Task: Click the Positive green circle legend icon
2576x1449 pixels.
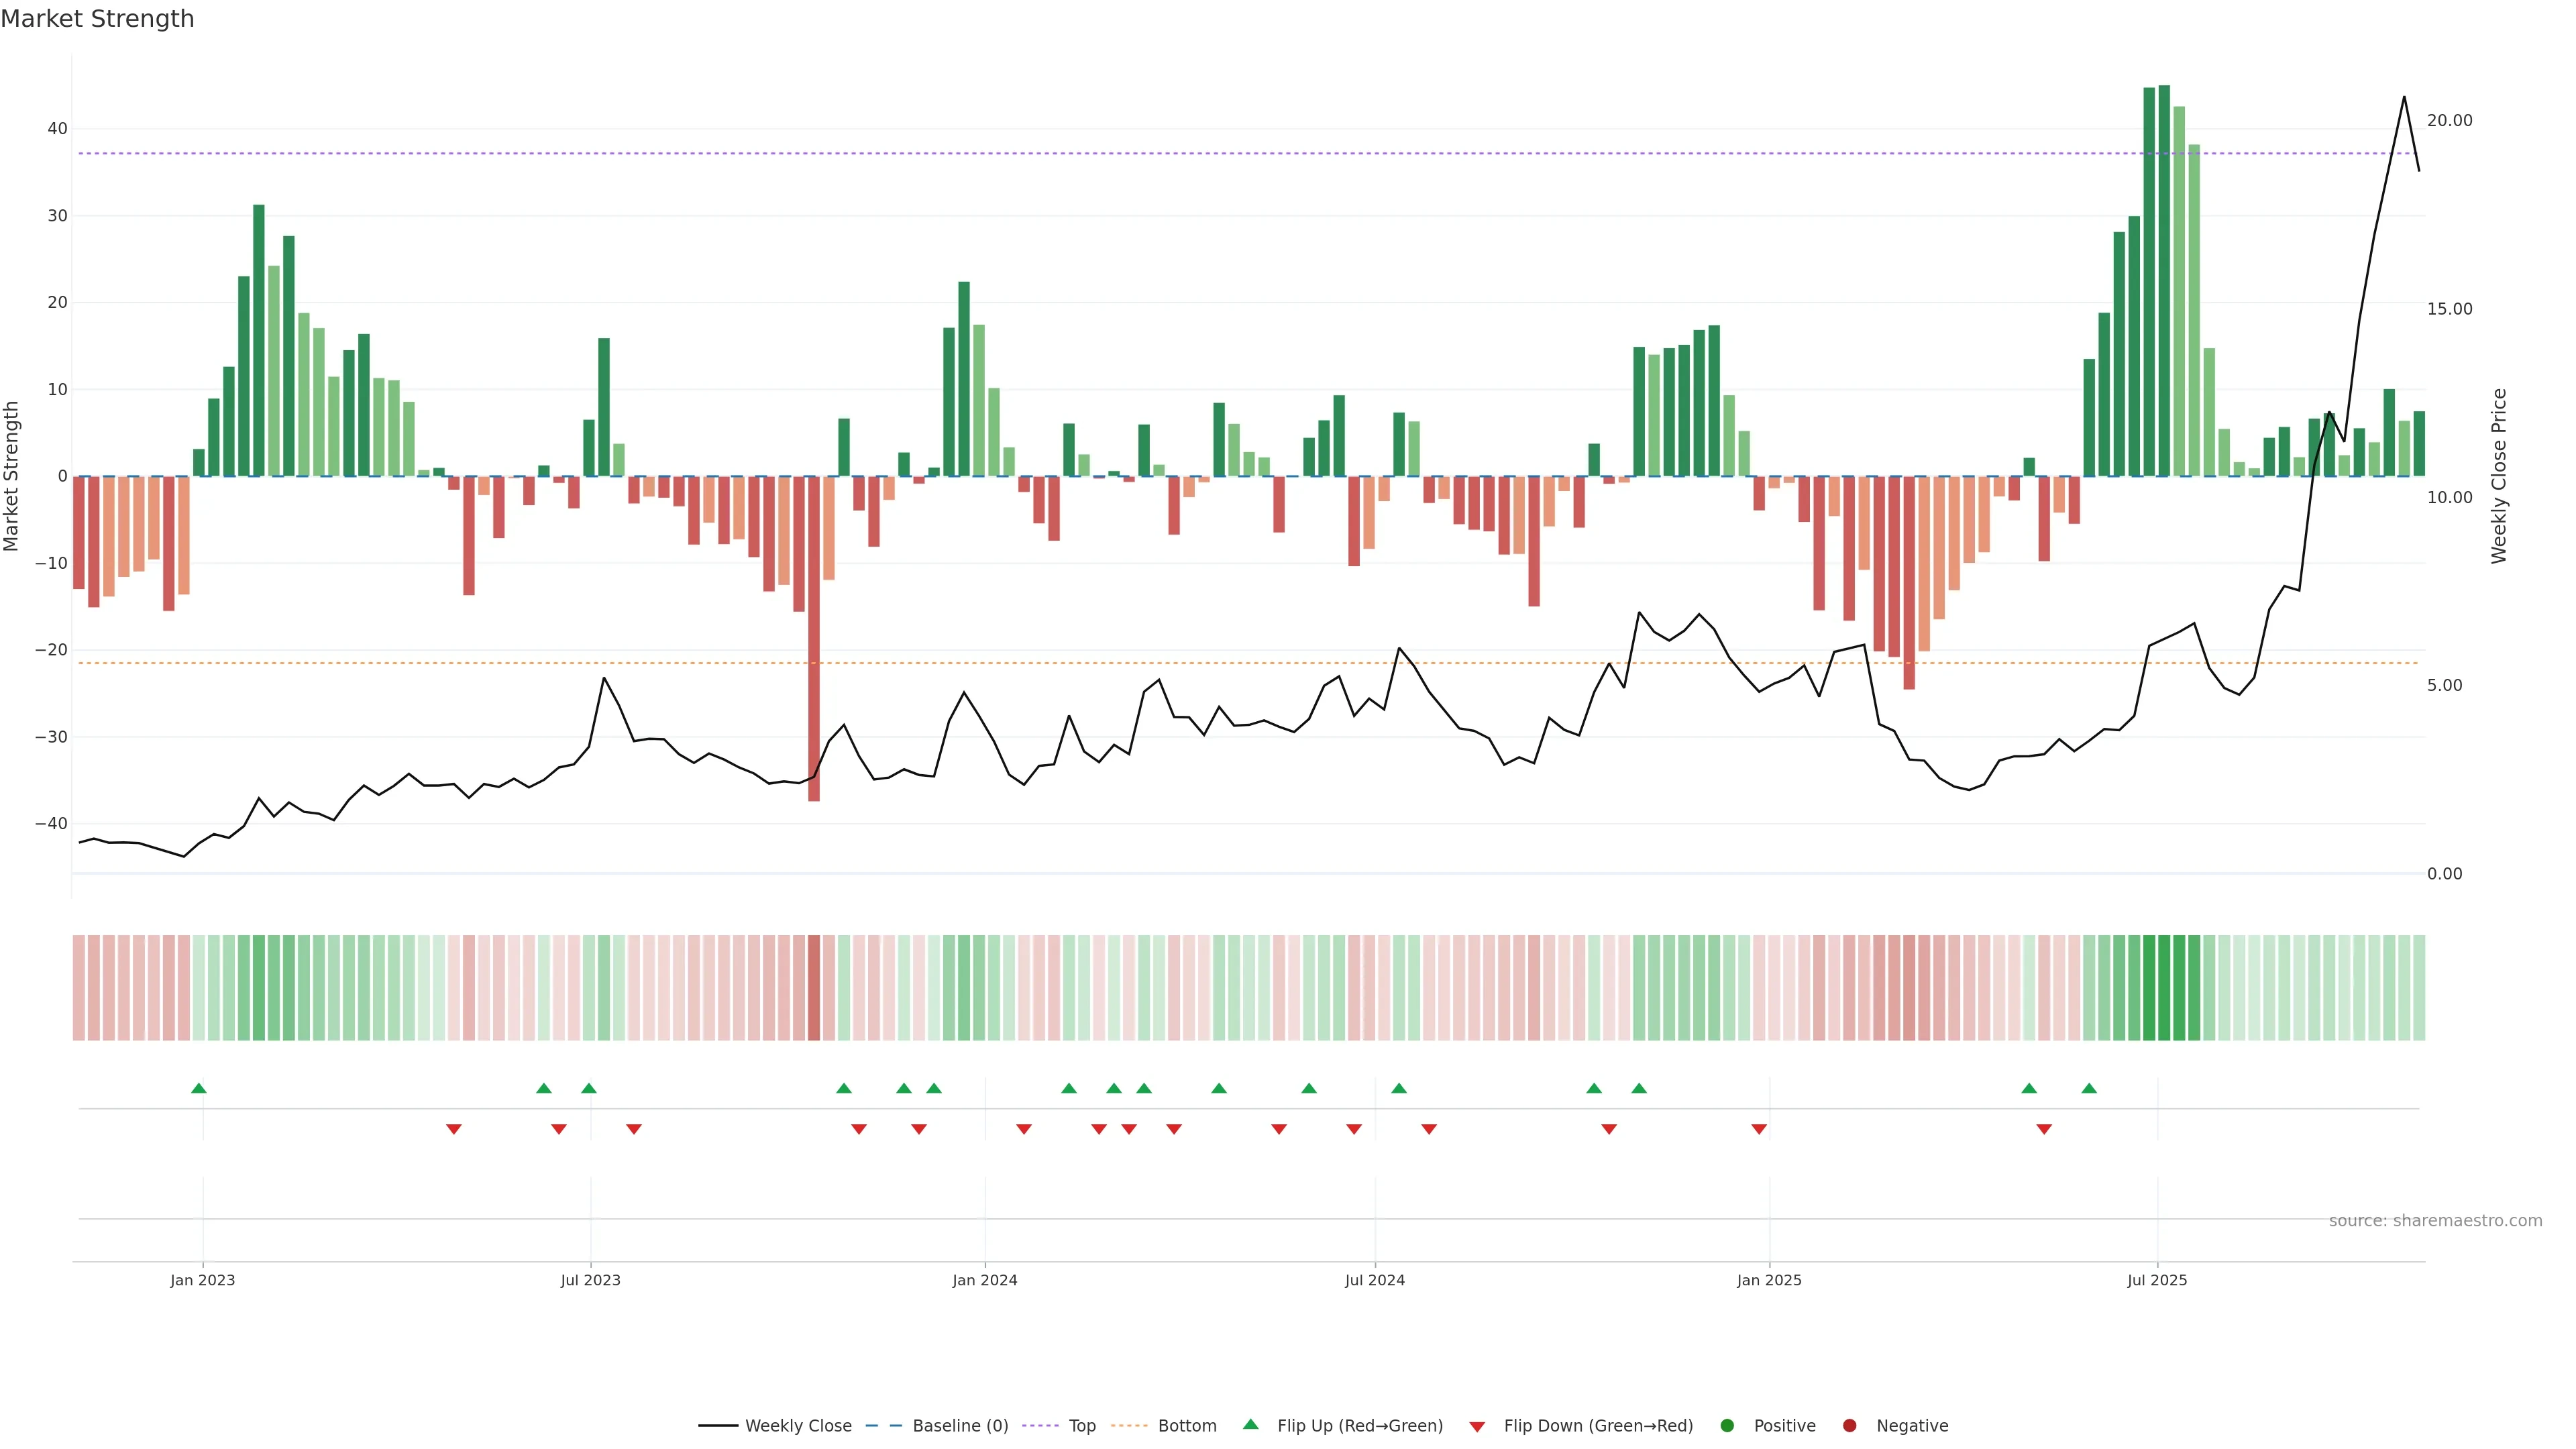Action: click(1727, 1426)
